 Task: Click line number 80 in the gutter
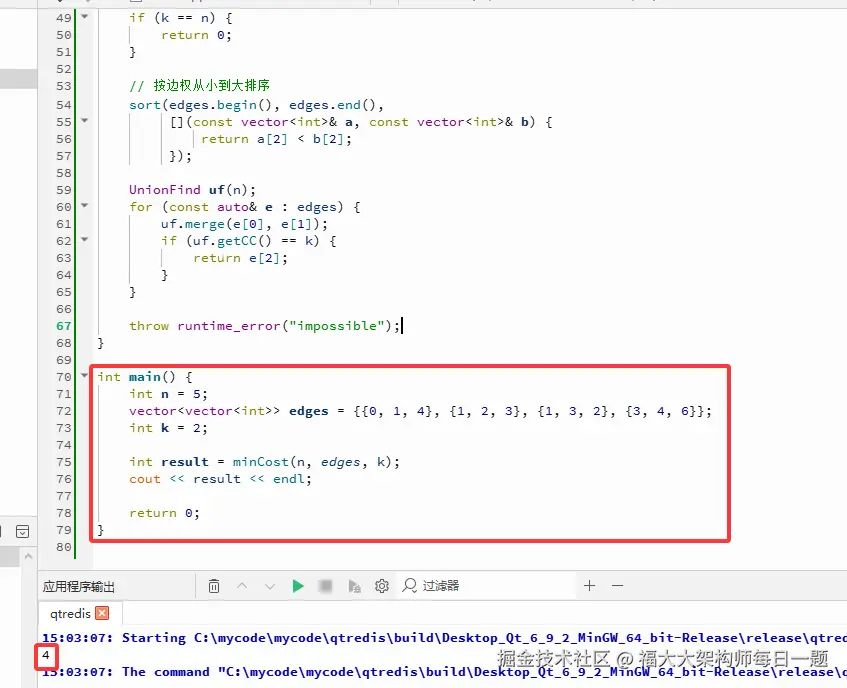64,548
